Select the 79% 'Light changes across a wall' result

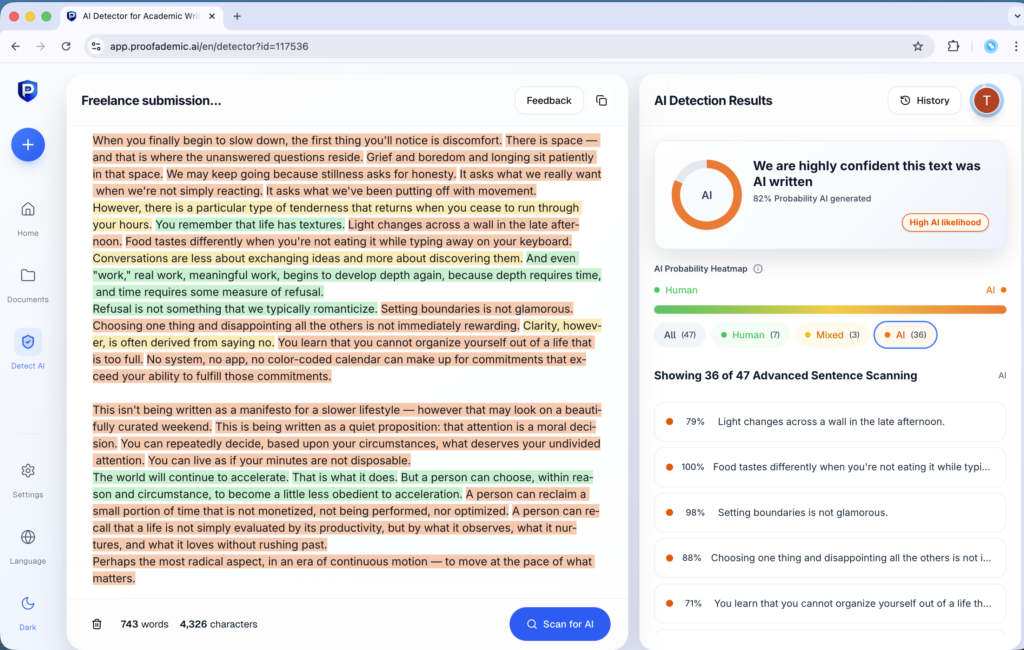click(x=829, y=421)
